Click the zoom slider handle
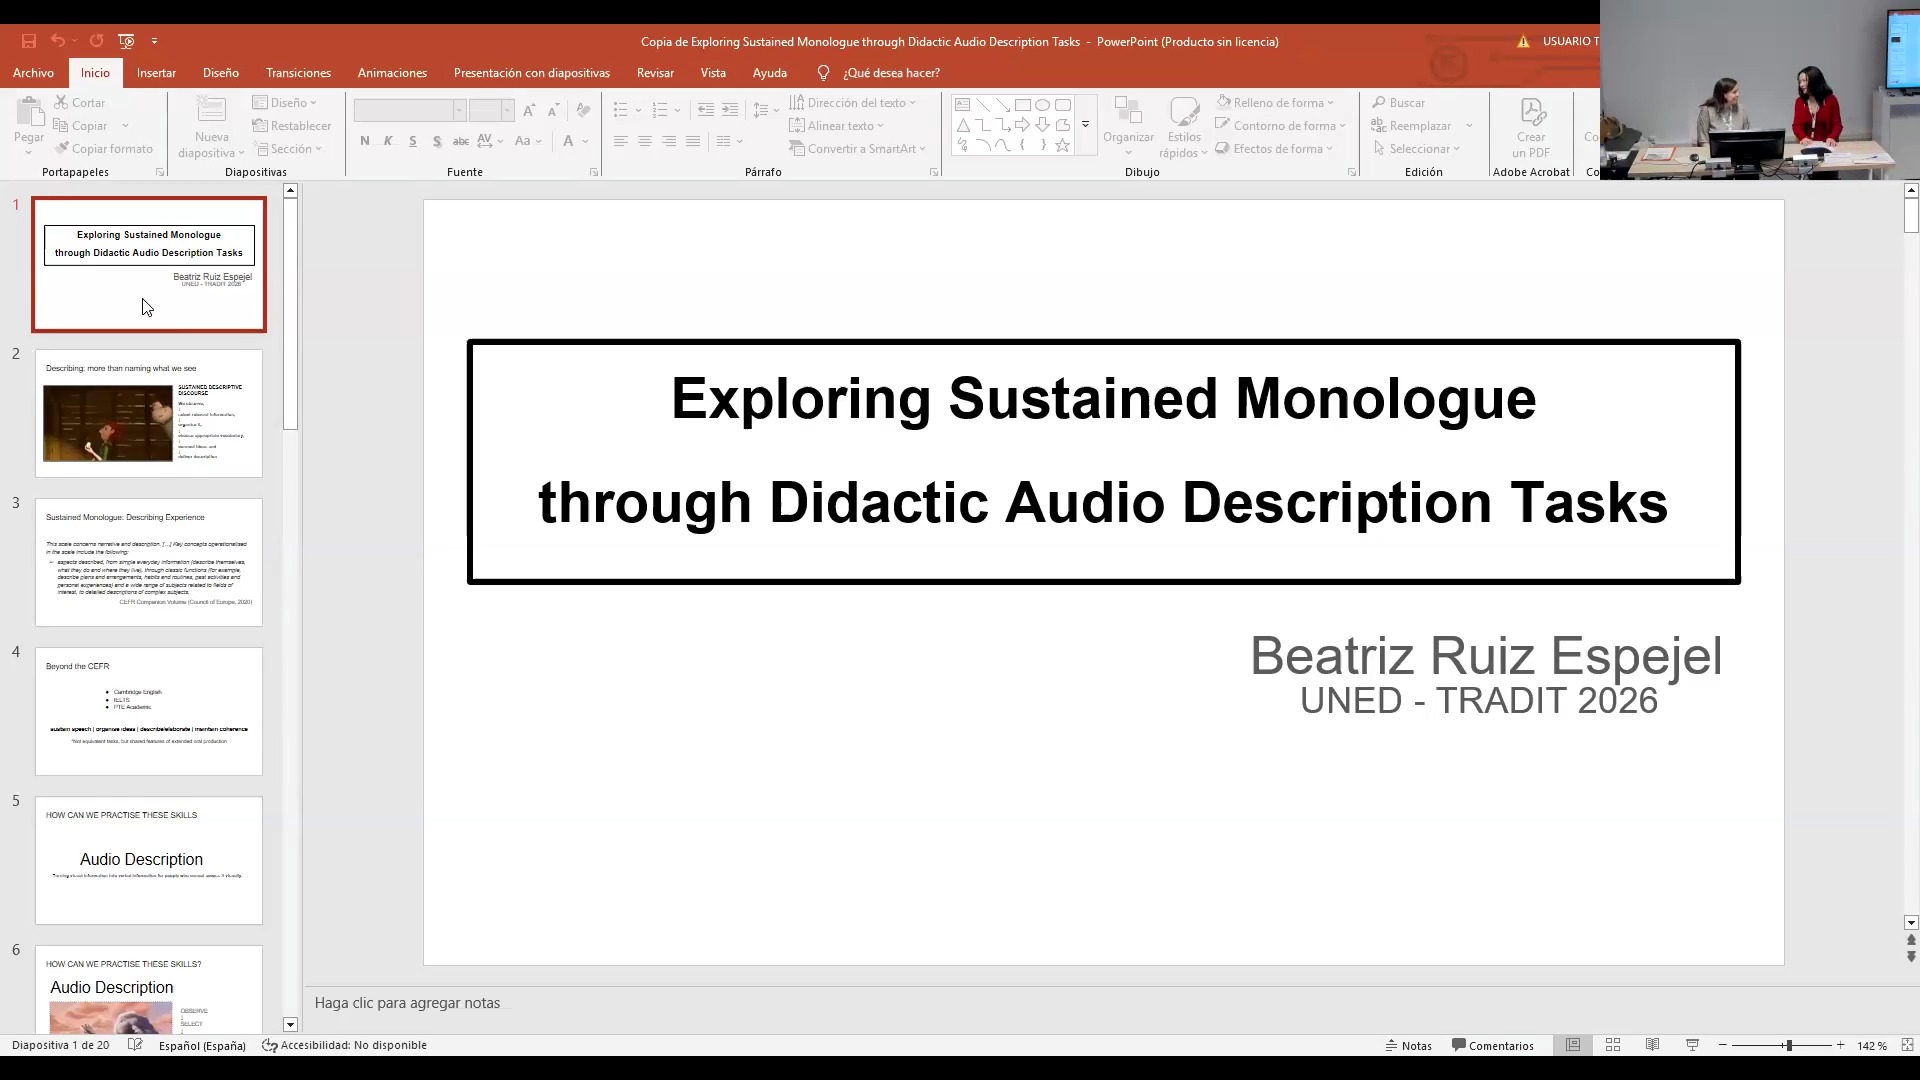This screenshot has height=1080, width=1920. tap(1788, 1045)
